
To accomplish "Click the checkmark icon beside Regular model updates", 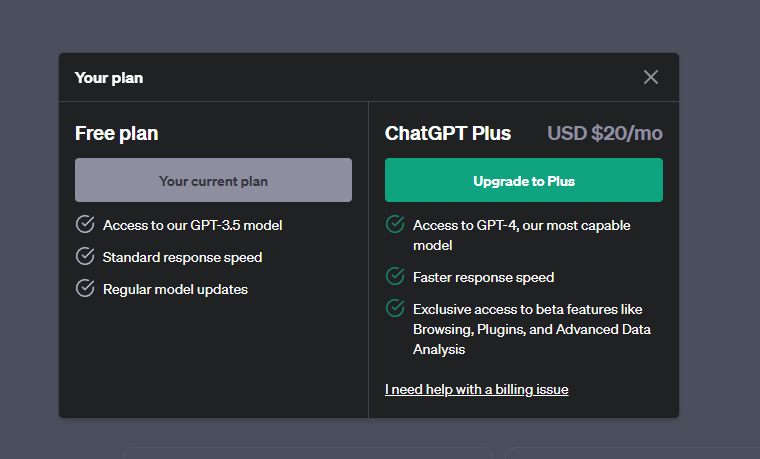I will pyautogui.click(x=85, y=288).
